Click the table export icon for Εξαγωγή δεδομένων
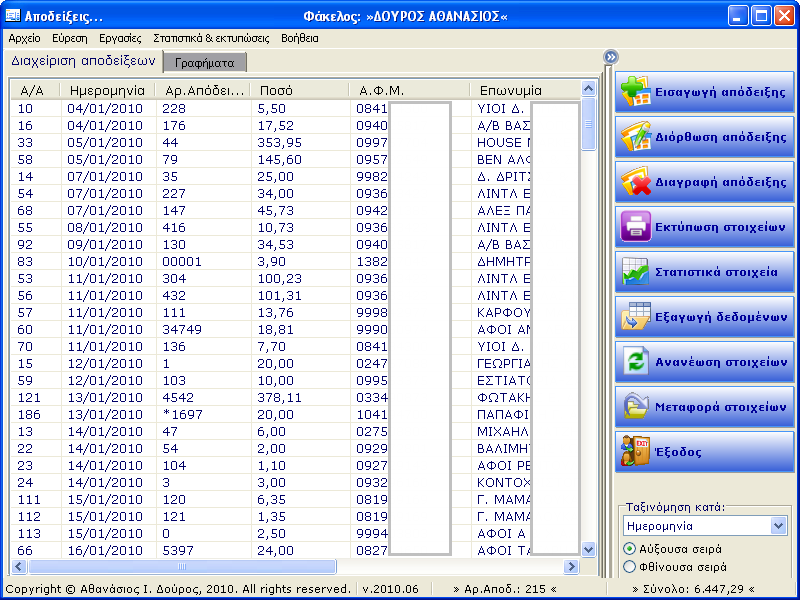800x600 pixels. point(636,316)
